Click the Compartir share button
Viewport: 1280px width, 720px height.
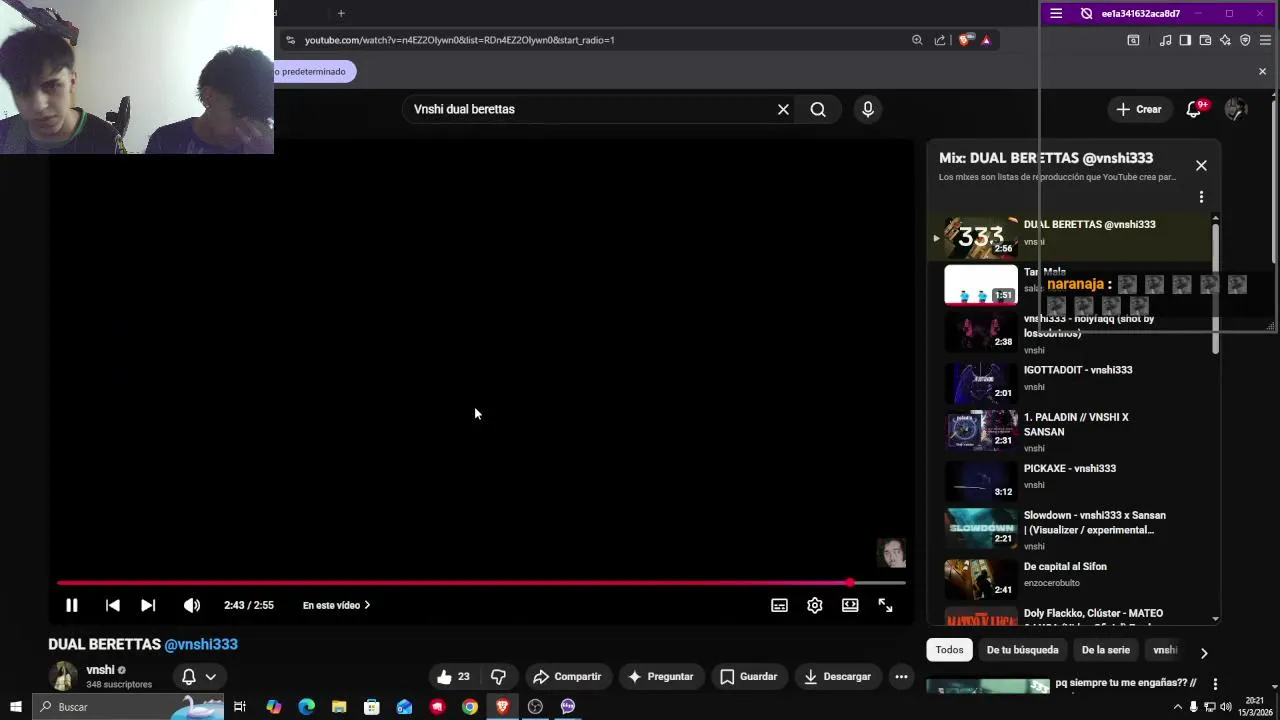point(567,677)
